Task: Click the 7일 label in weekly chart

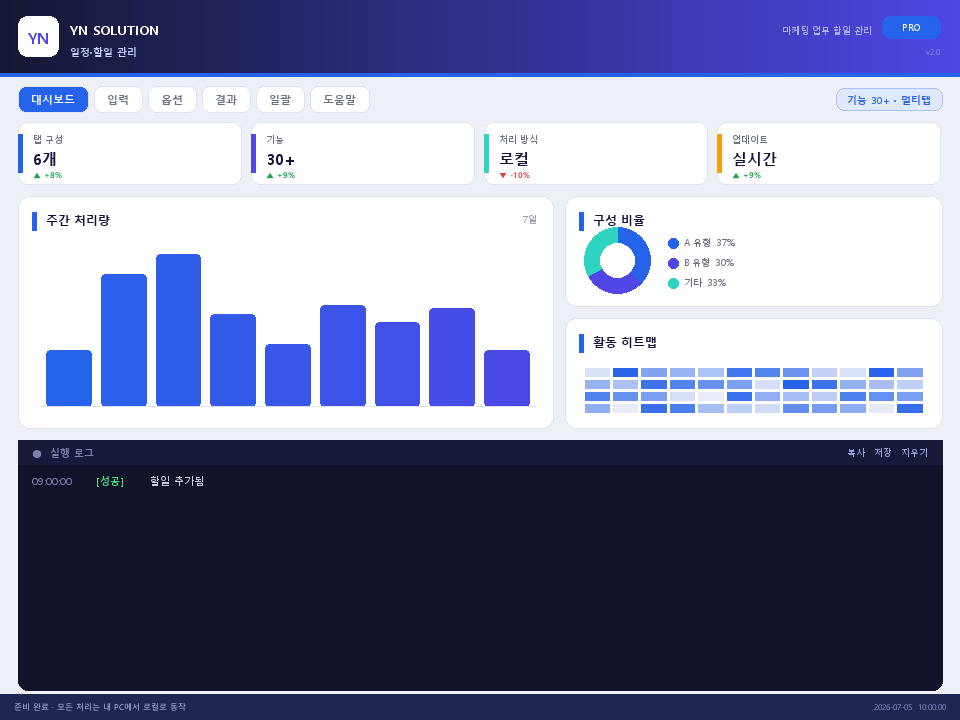Action: pyautogui.click(x=530, y=219)
